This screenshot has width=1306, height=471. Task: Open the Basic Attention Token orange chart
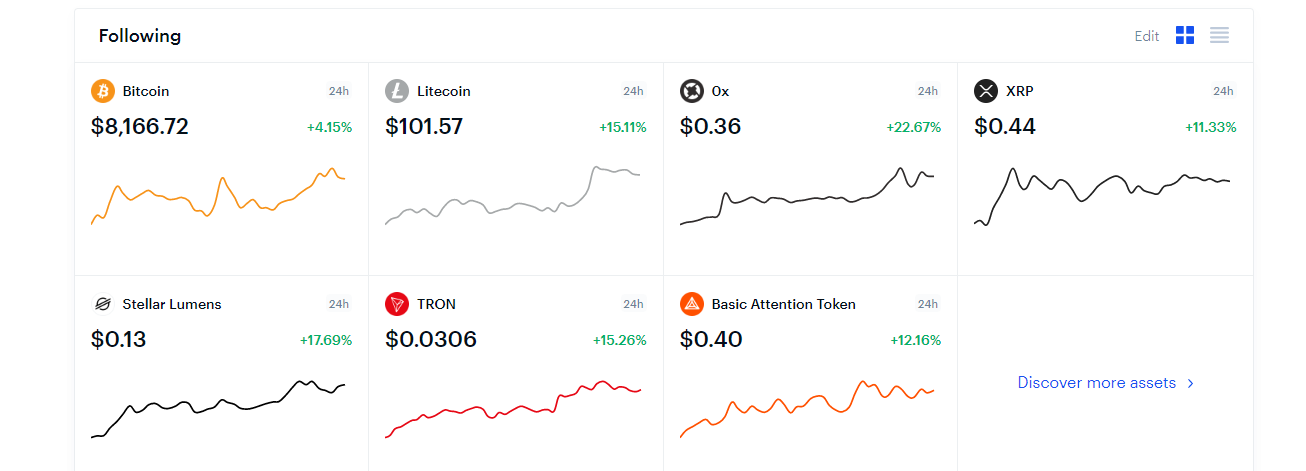pos(808,409)
